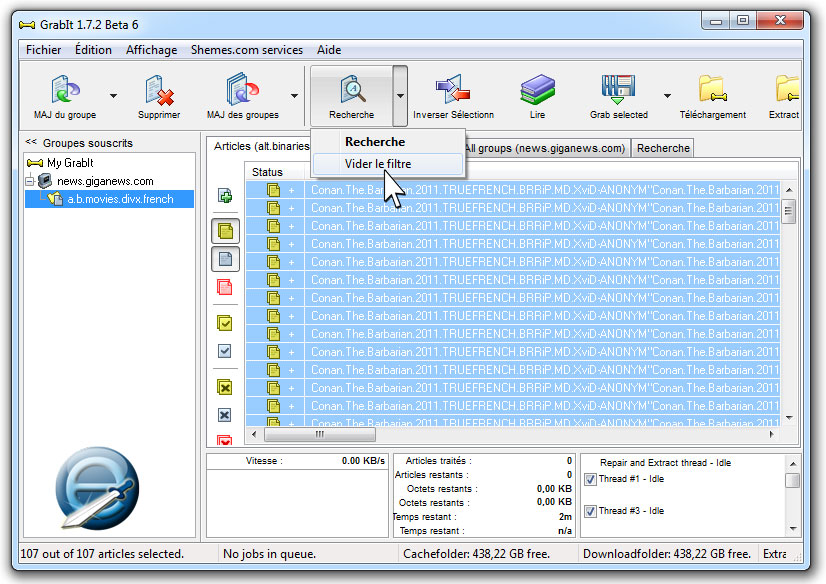Screen dimensions: 826x584
Task: Click the yellow checkmark mark-articles icon
Action: click(225, 323)
